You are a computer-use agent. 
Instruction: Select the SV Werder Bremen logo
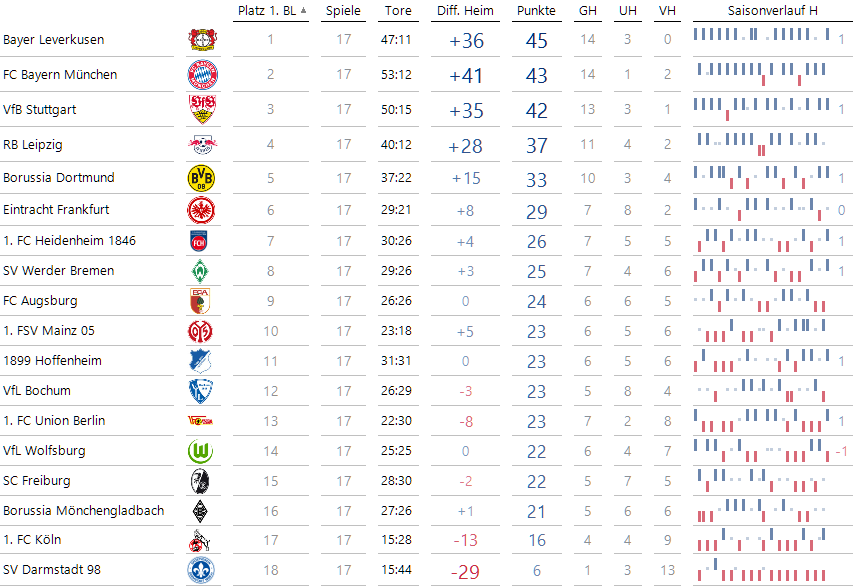[x=202, y=271]
